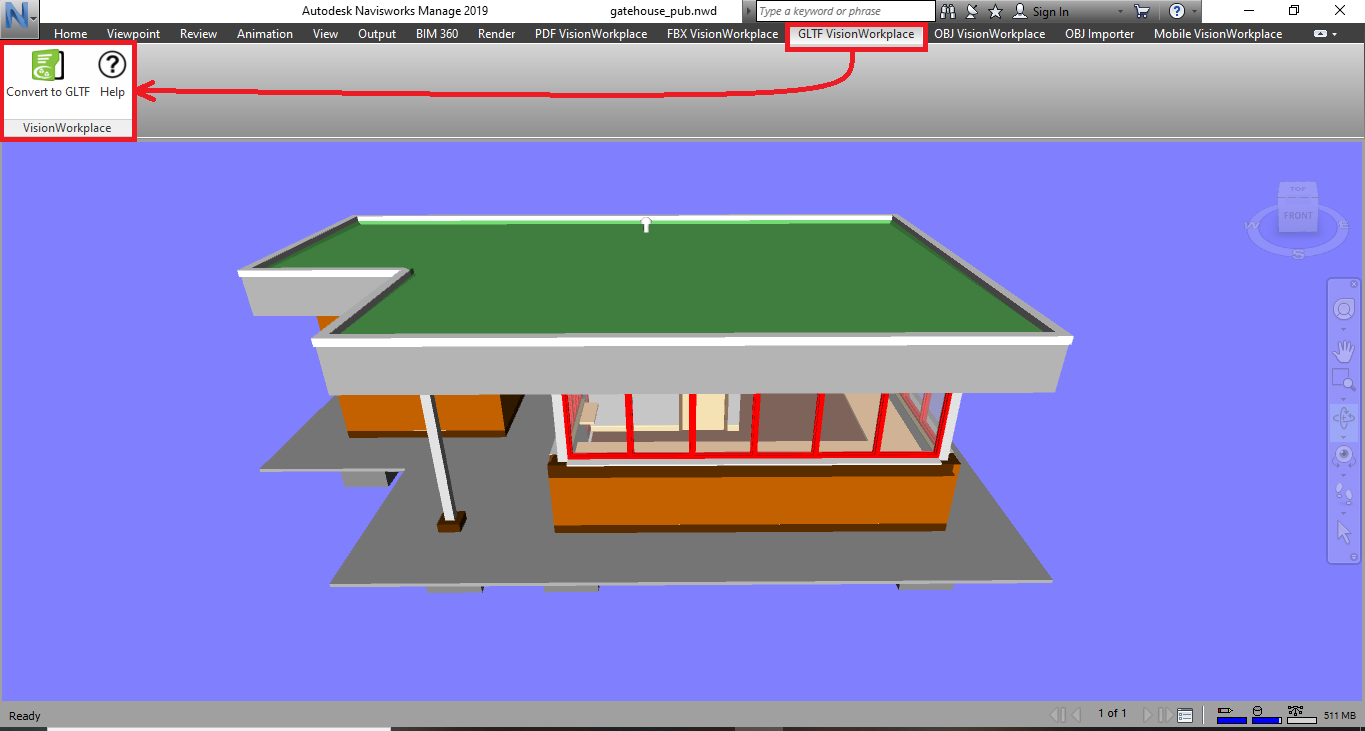Open the Sheet Browser icon
Screen dimensions: 1365x731
pyautogui.click(x=1185, y=715)
